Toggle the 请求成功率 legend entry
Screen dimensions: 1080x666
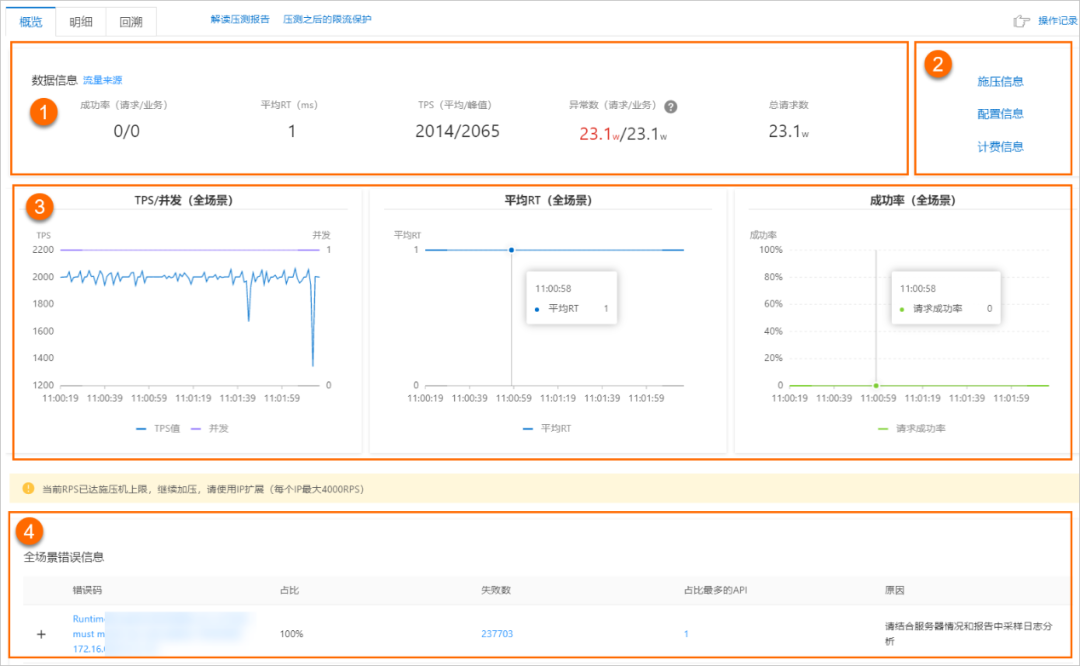912,428
